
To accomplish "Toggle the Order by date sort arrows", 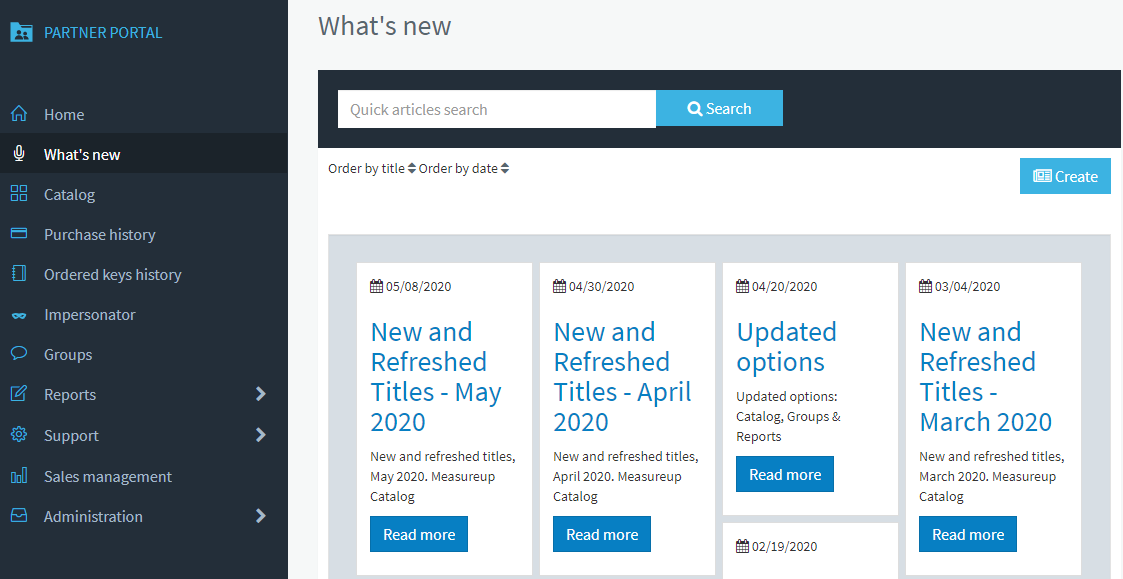I will [x=505, y=168].
